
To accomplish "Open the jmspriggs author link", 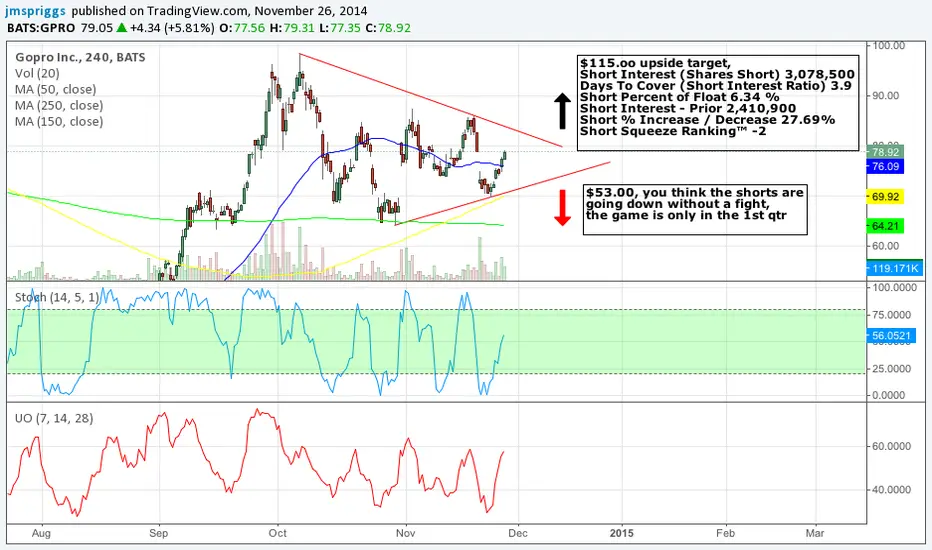I will 36,11.
